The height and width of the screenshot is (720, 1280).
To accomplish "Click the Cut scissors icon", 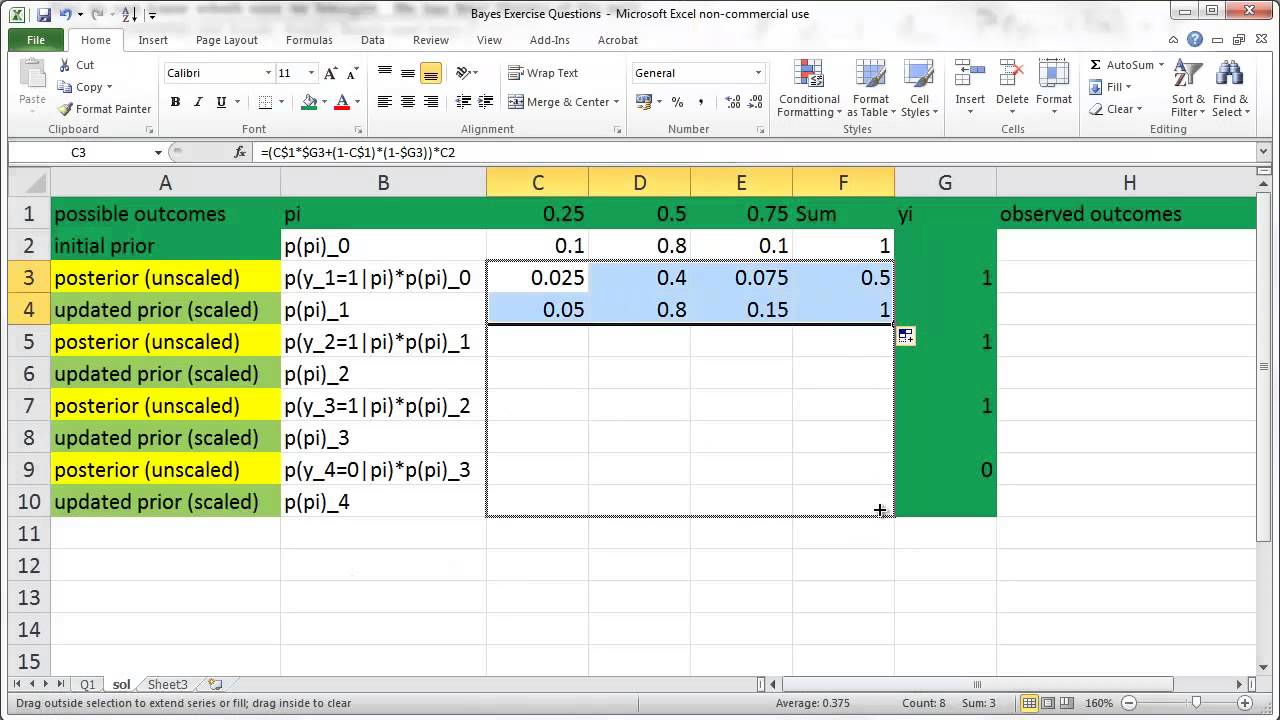I will click(x=65, y=65).
